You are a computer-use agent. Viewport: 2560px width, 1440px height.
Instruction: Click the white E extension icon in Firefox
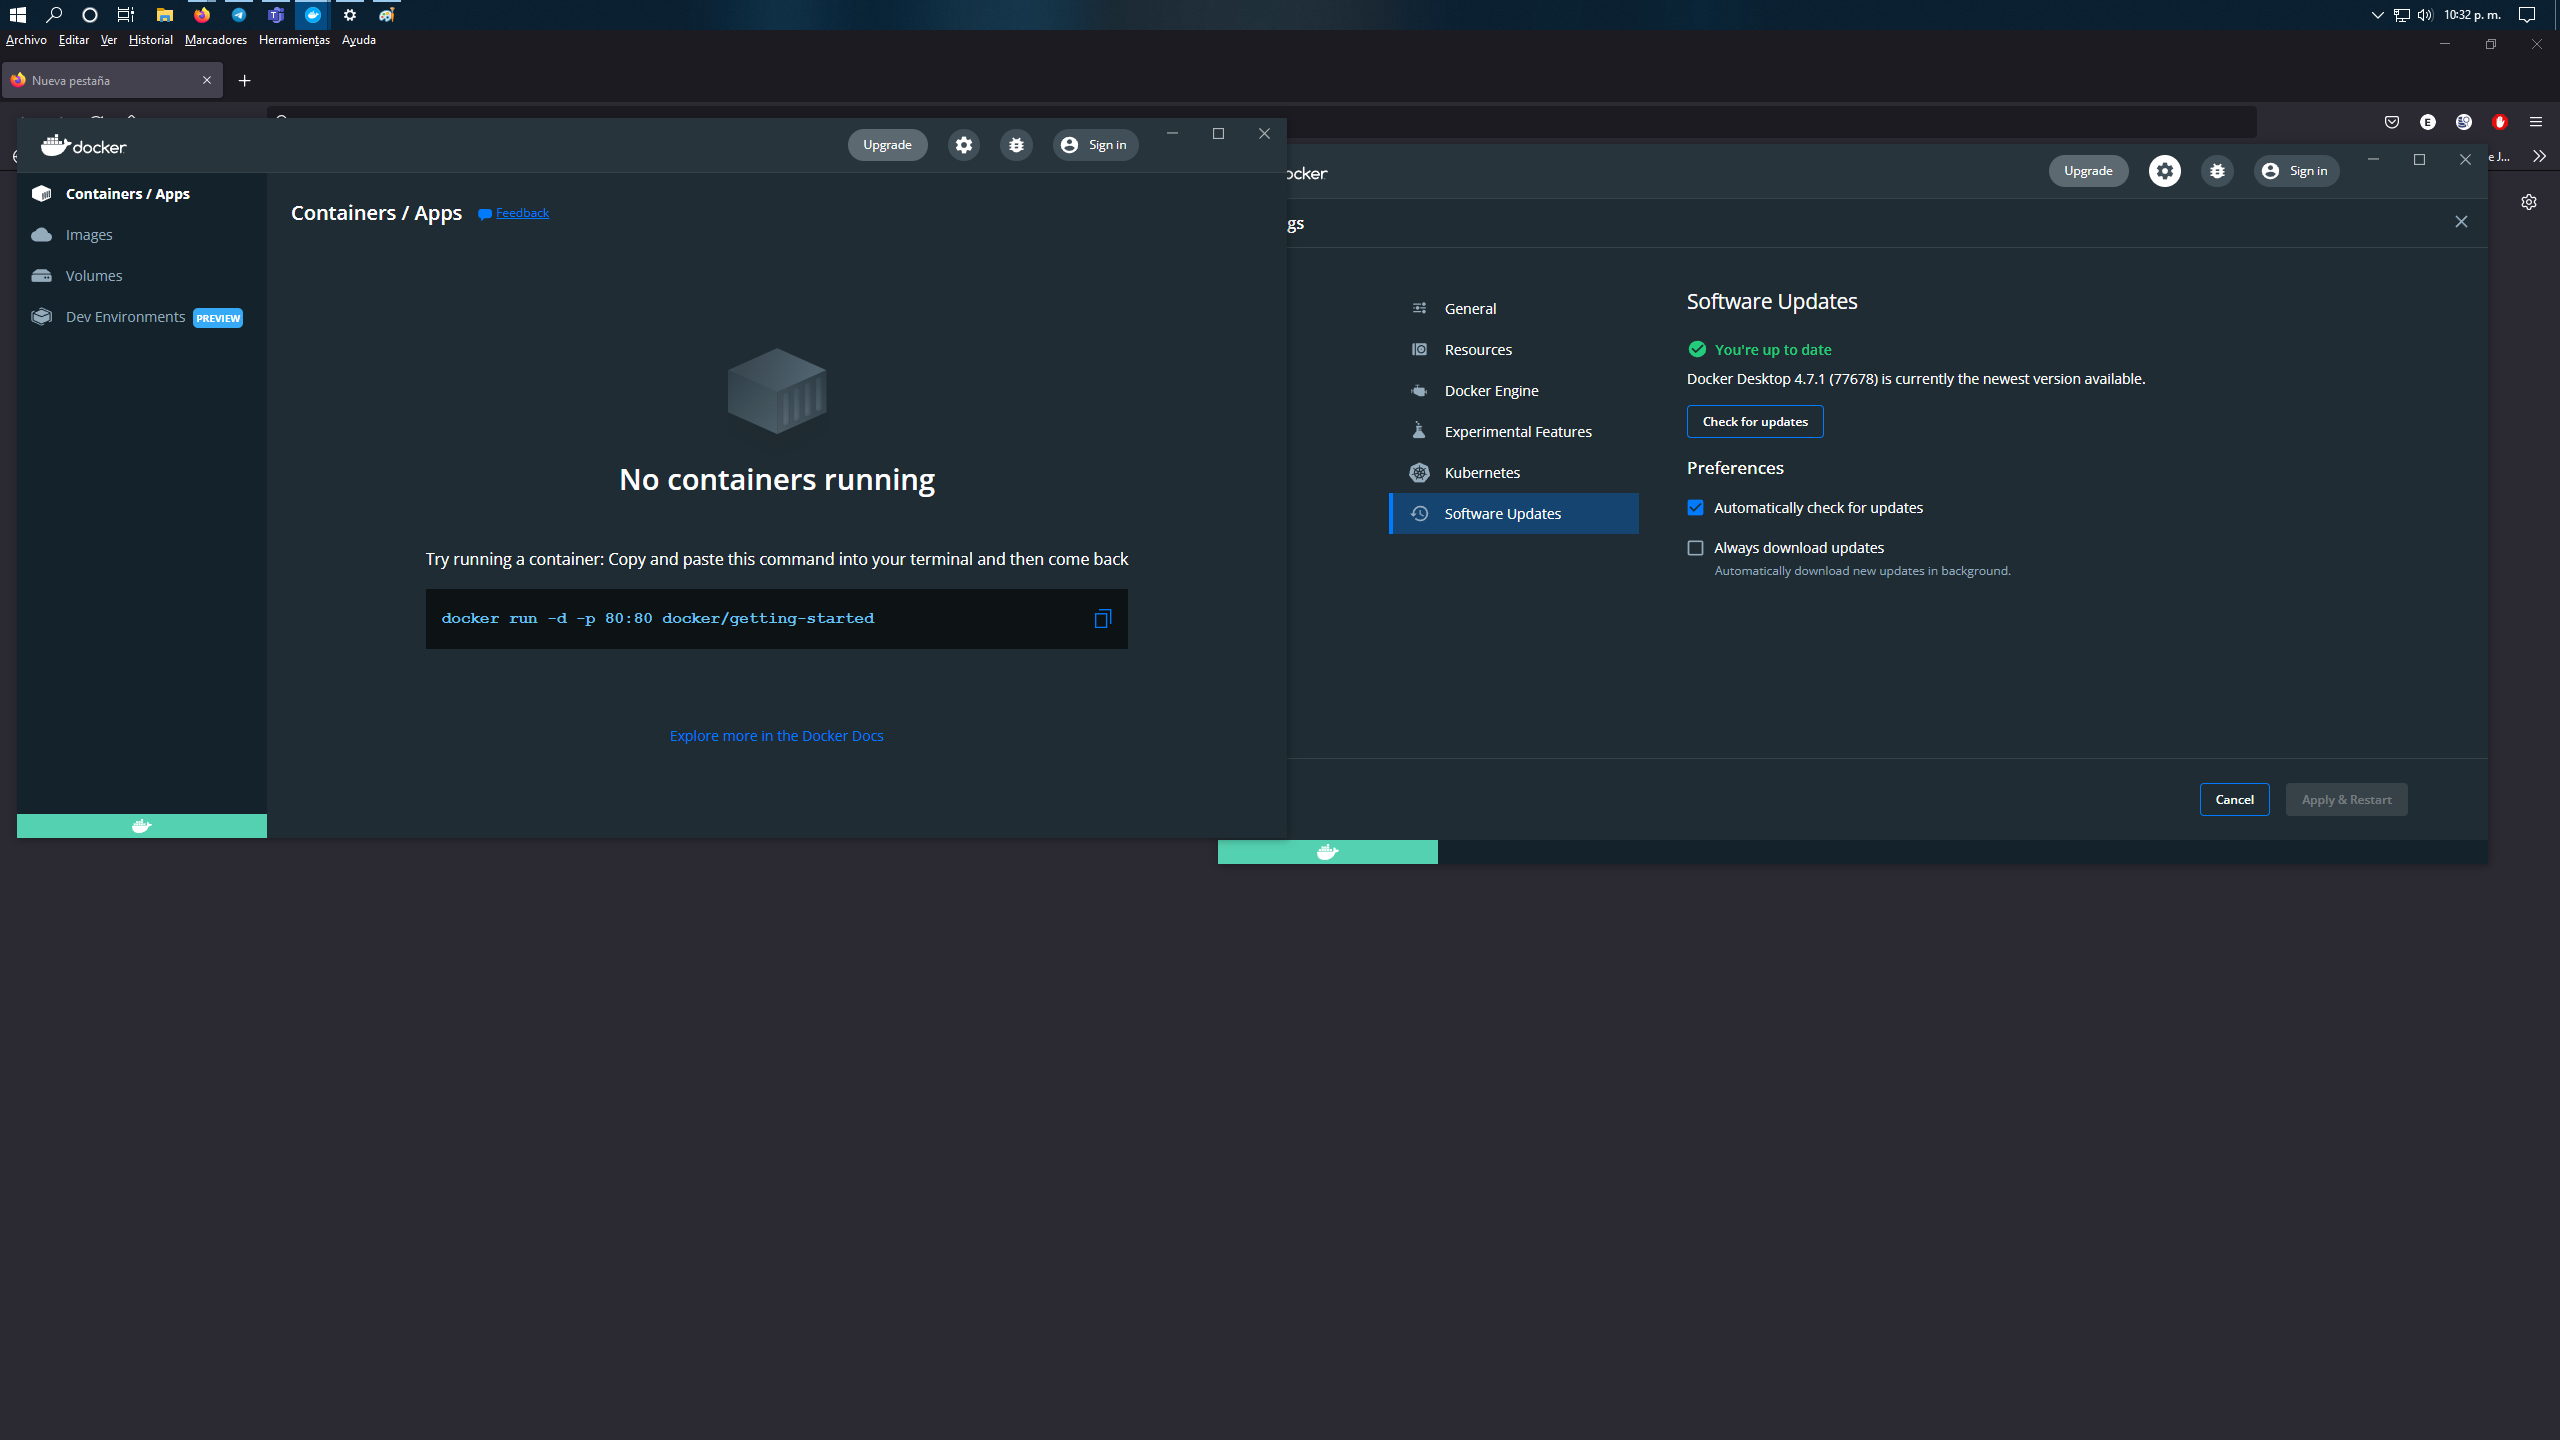click(x=2428, y=122)
